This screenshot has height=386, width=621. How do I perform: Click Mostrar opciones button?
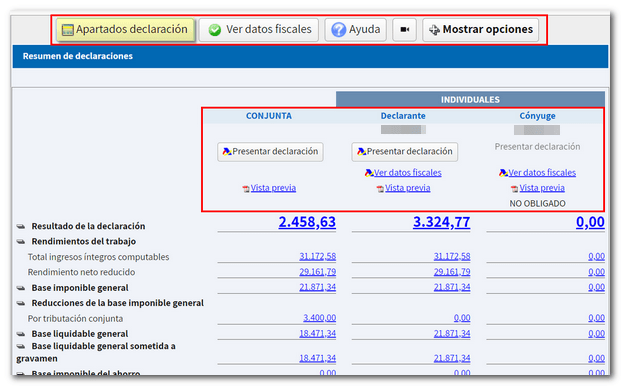481,30
